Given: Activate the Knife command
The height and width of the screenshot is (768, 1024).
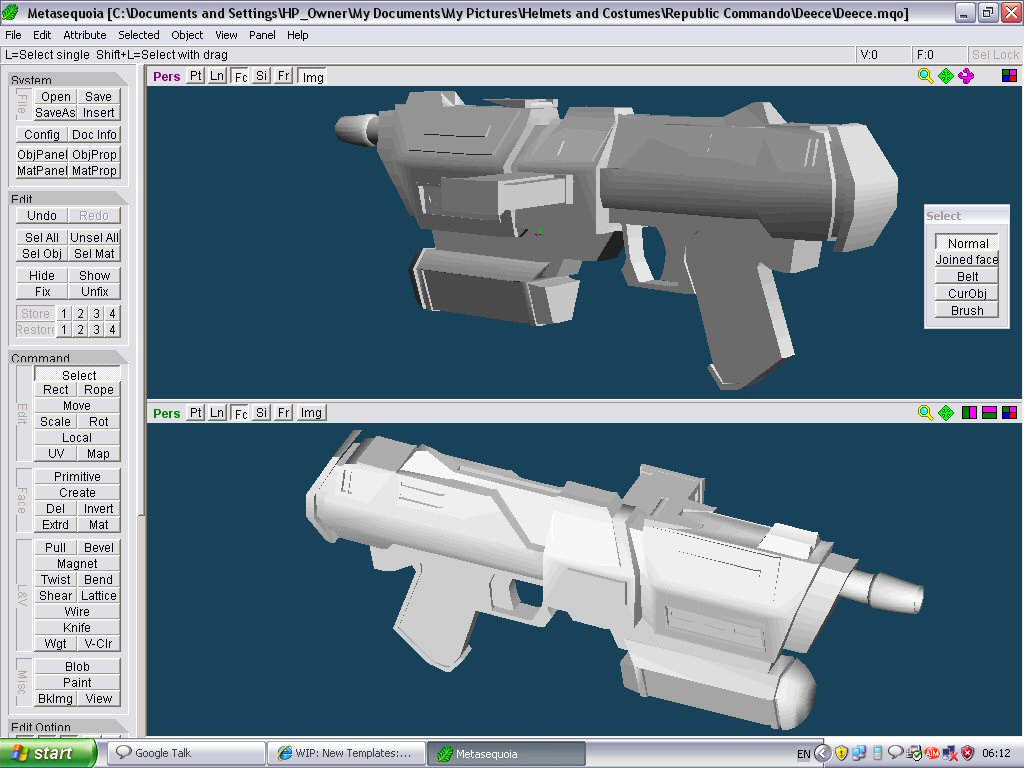Looking at the screenshot, I should click(x=77, y=628).
